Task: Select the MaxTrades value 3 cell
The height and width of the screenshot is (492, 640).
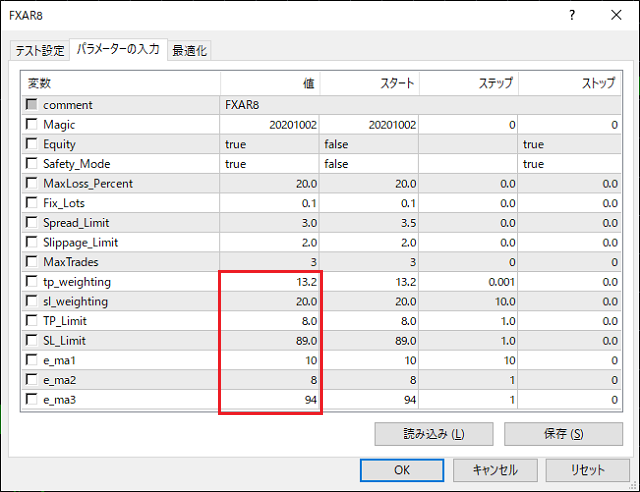Action: pos(269,262)
